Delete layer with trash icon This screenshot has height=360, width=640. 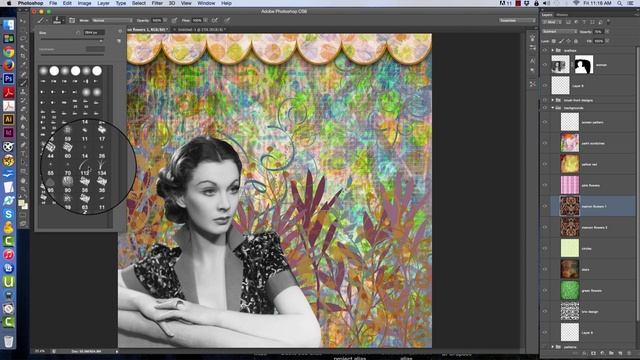(x=629, y=353)
